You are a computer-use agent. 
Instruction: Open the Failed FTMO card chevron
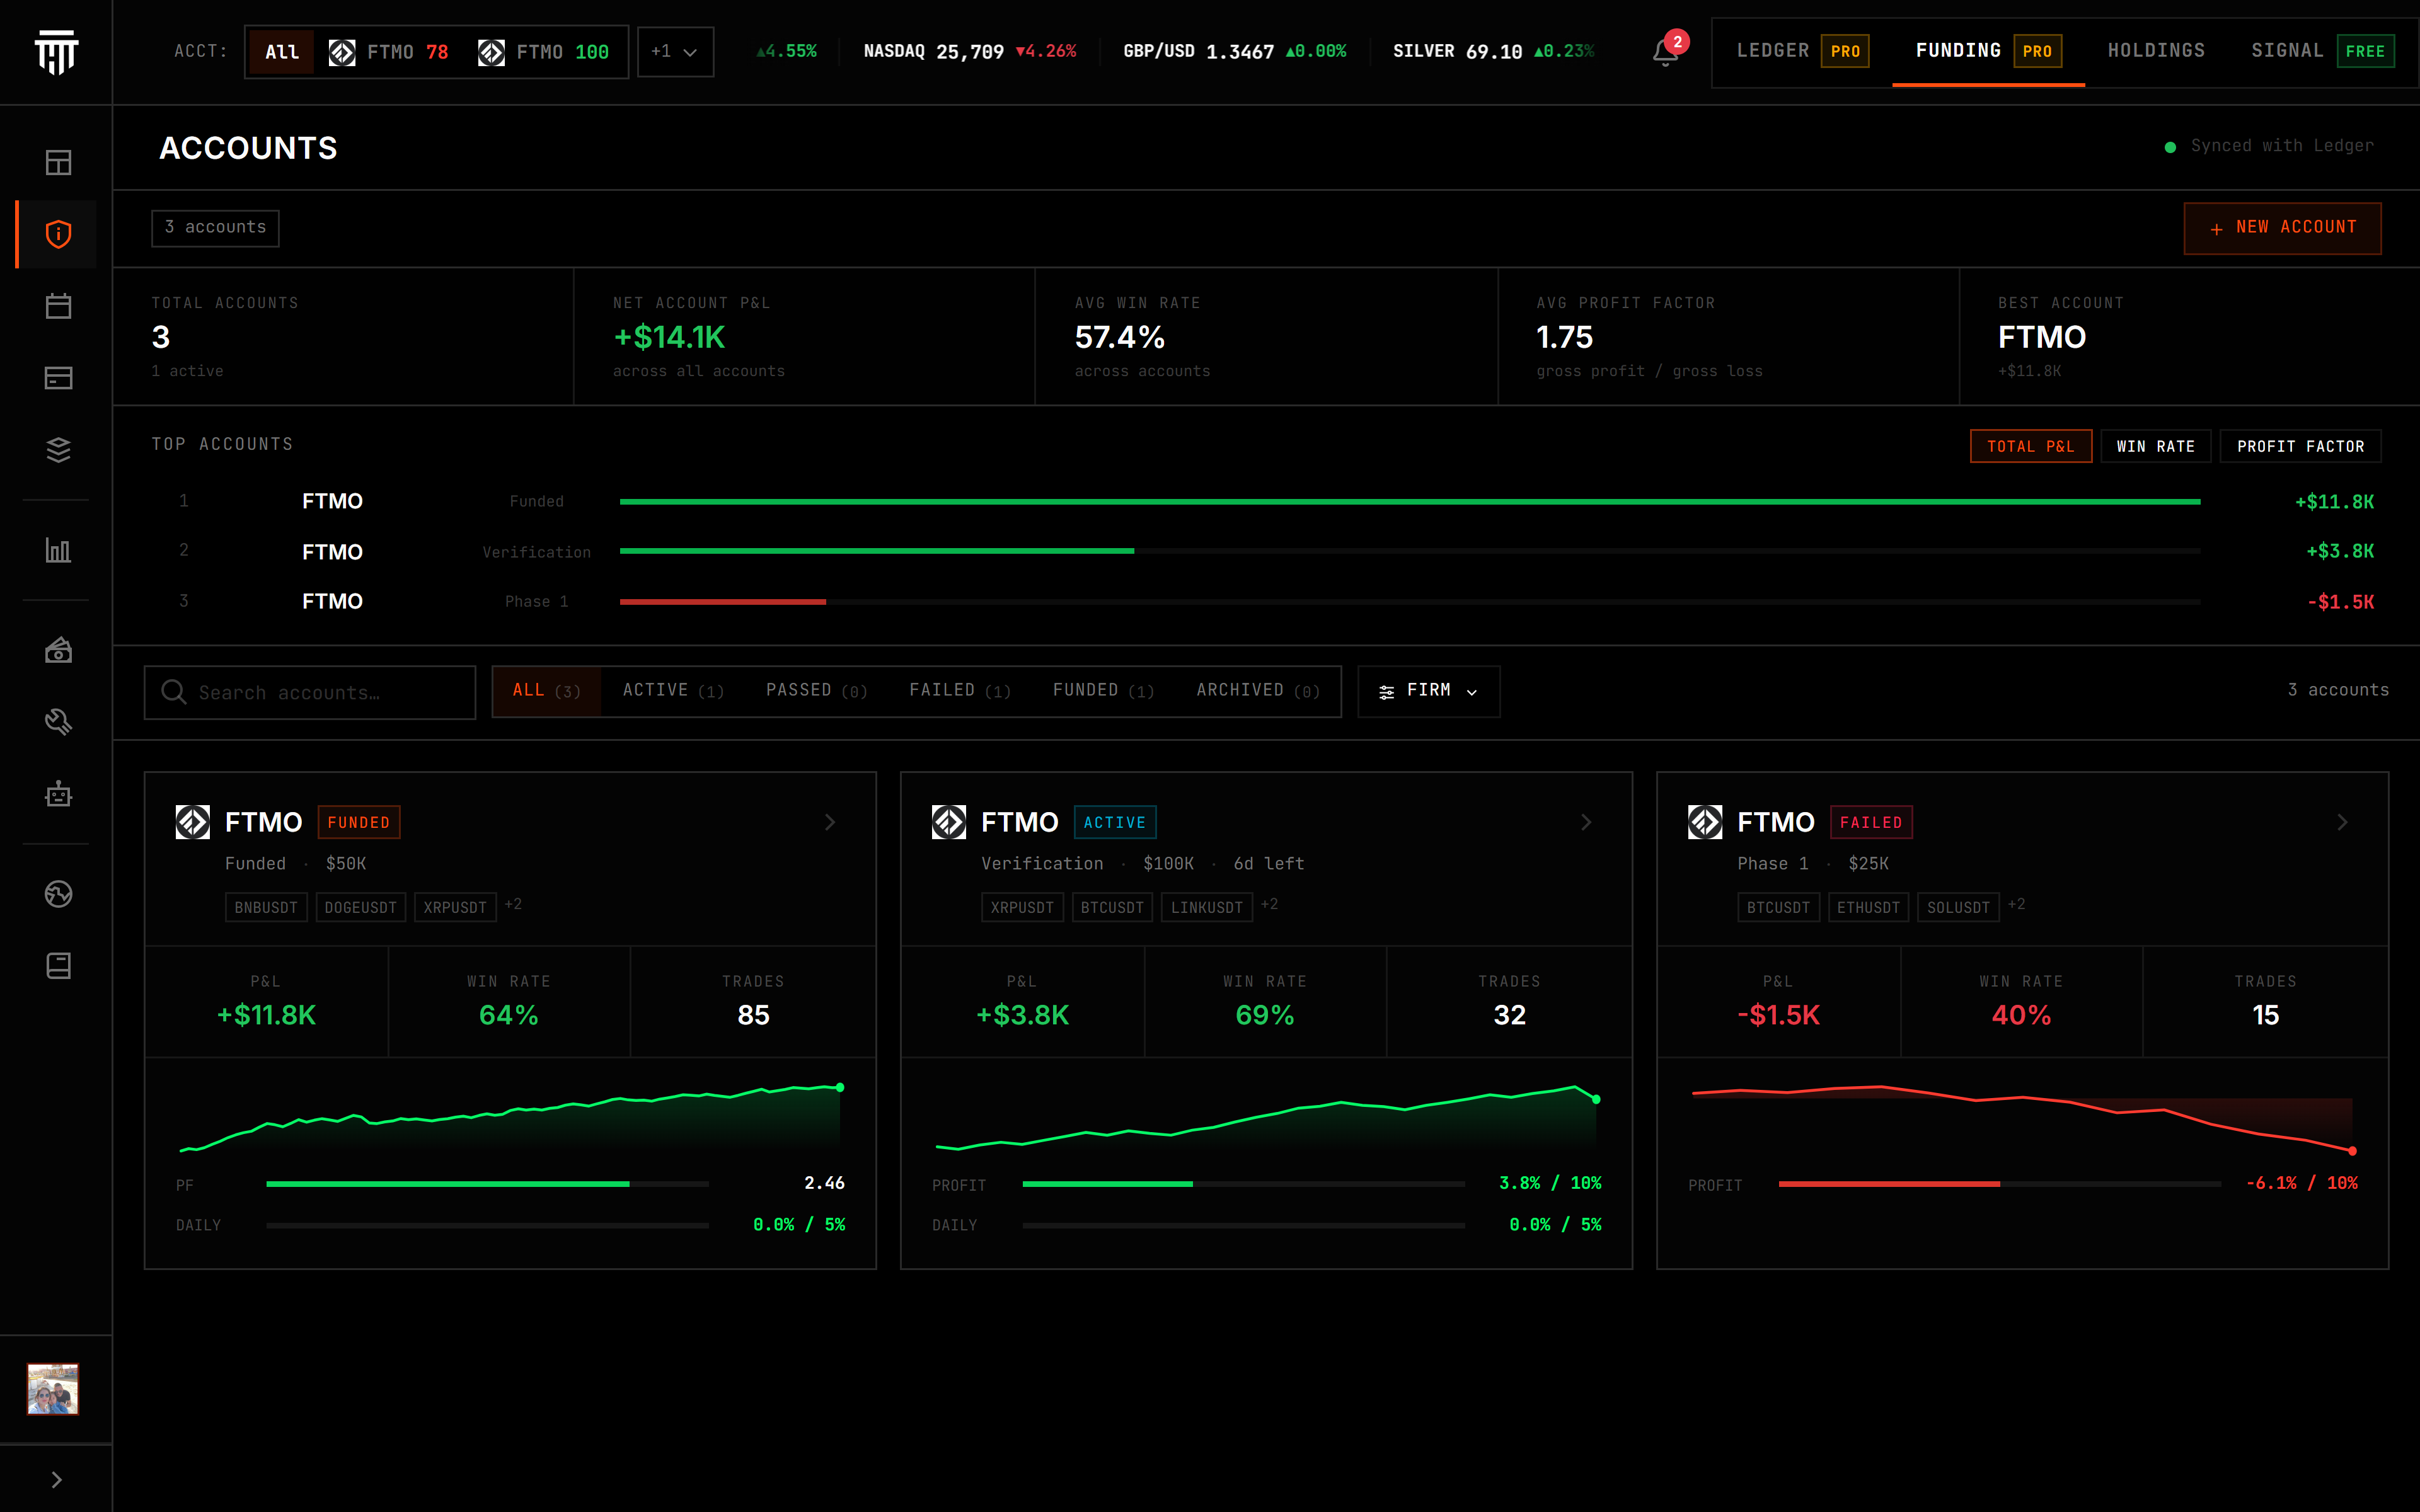click(2342, 822)
